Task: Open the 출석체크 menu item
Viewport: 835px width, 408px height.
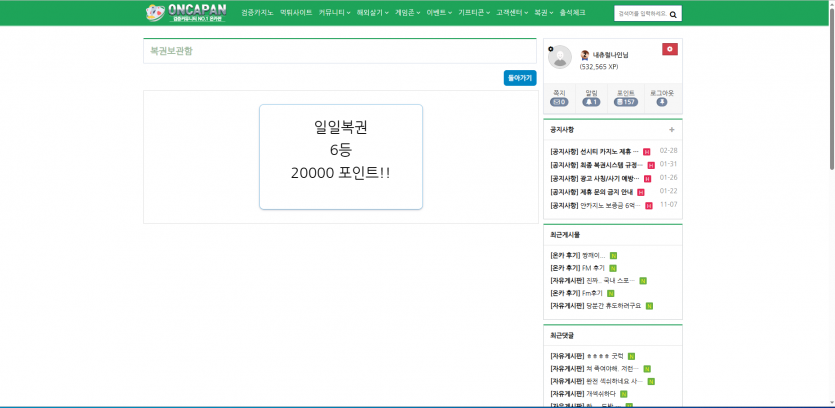Action: (572, 12)
